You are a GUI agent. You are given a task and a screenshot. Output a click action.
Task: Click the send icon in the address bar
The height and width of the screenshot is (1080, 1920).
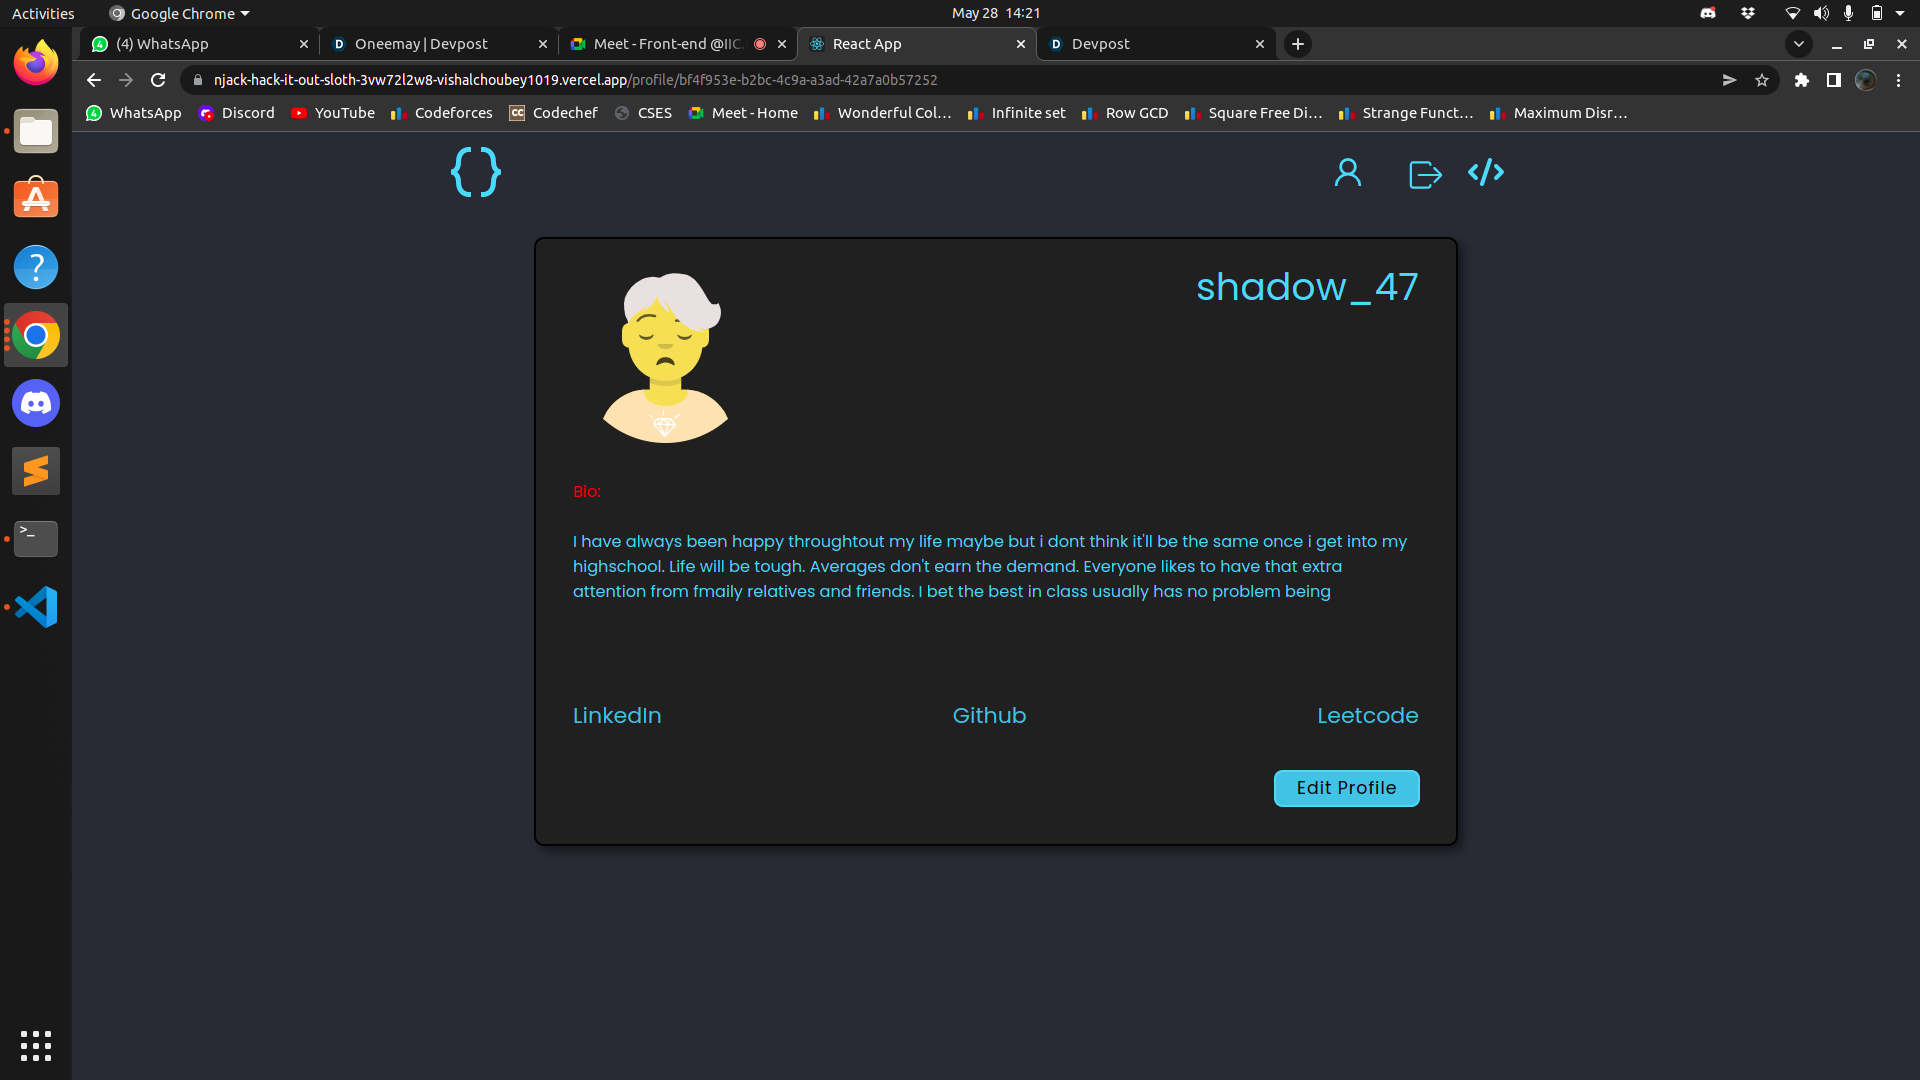(1730, 80)
